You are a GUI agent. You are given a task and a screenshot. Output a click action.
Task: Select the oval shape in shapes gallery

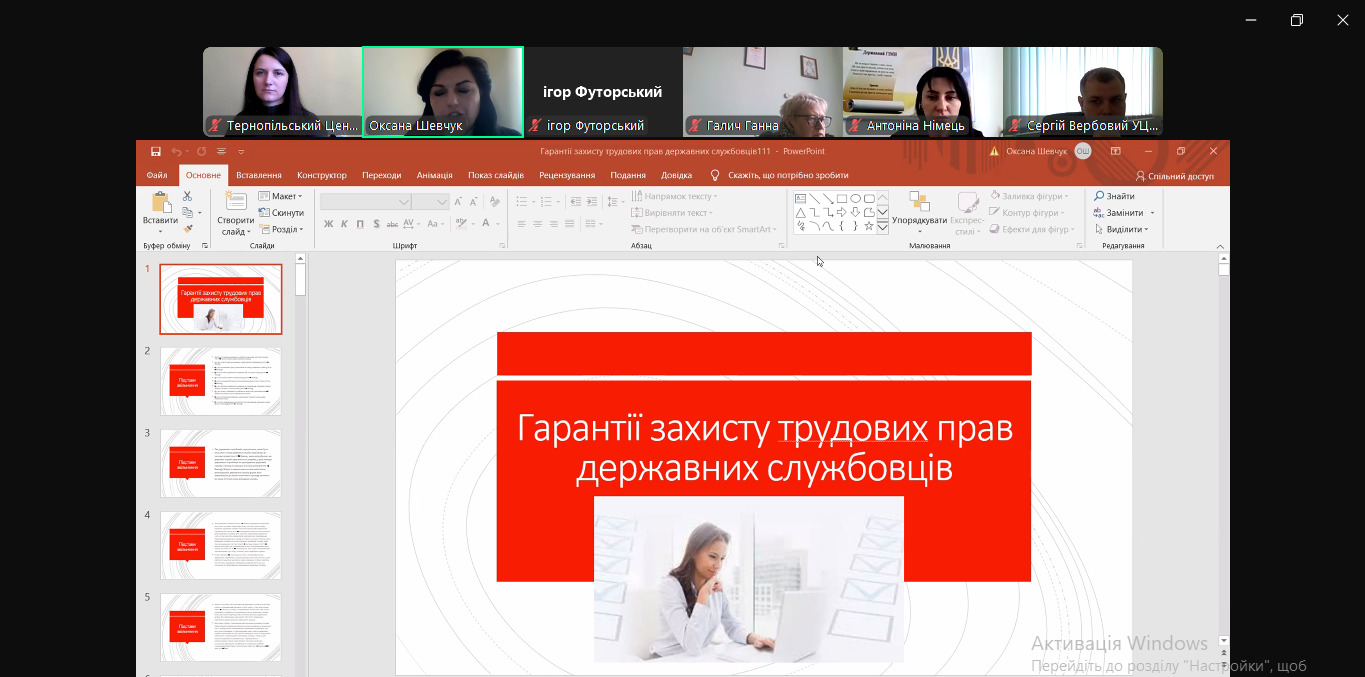[x=856, y=198]
